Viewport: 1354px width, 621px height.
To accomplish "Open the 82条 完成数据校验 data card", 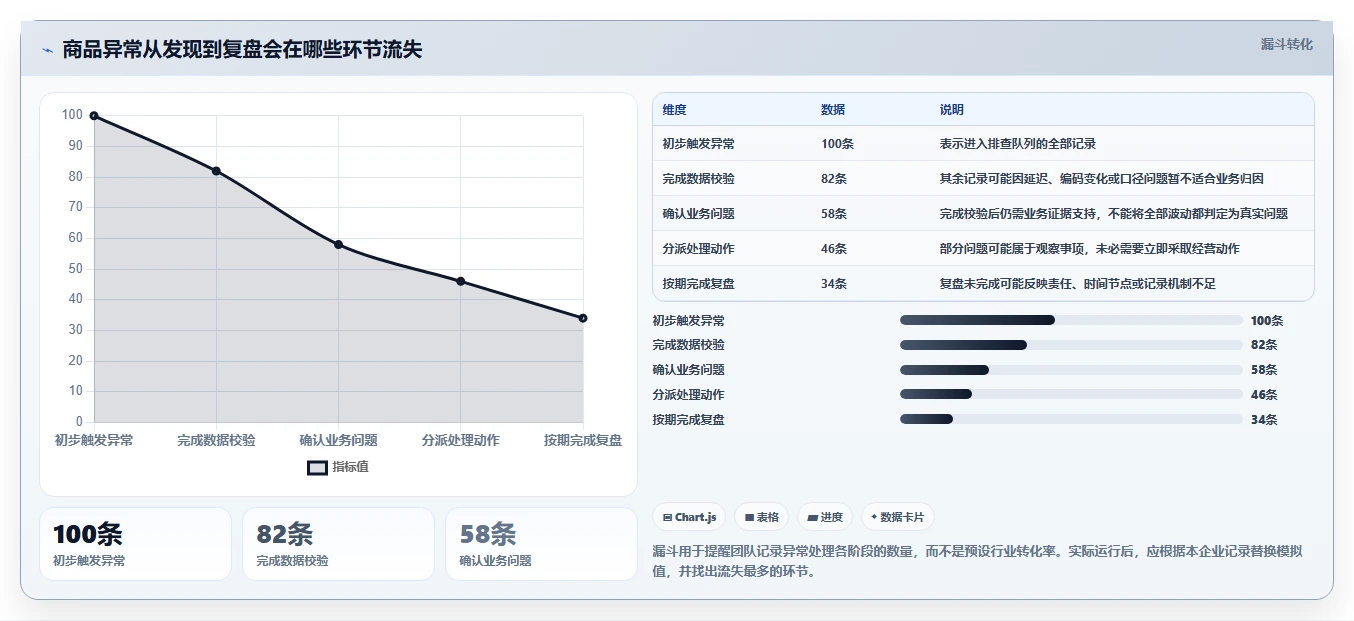I will (x=338, y=544).
